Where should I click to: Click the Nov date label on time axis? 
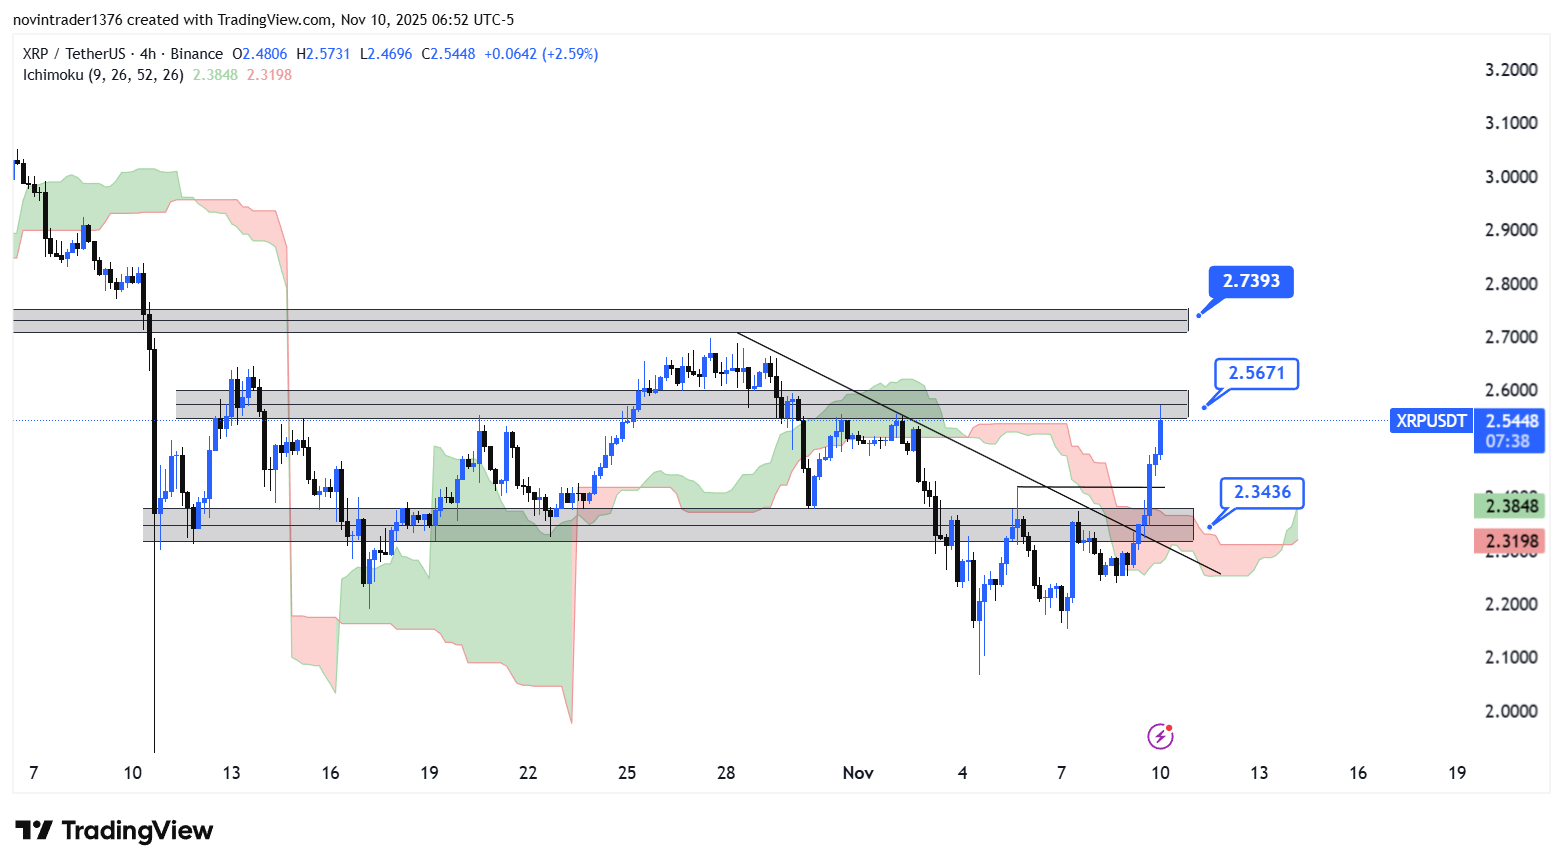coord(858,773)
